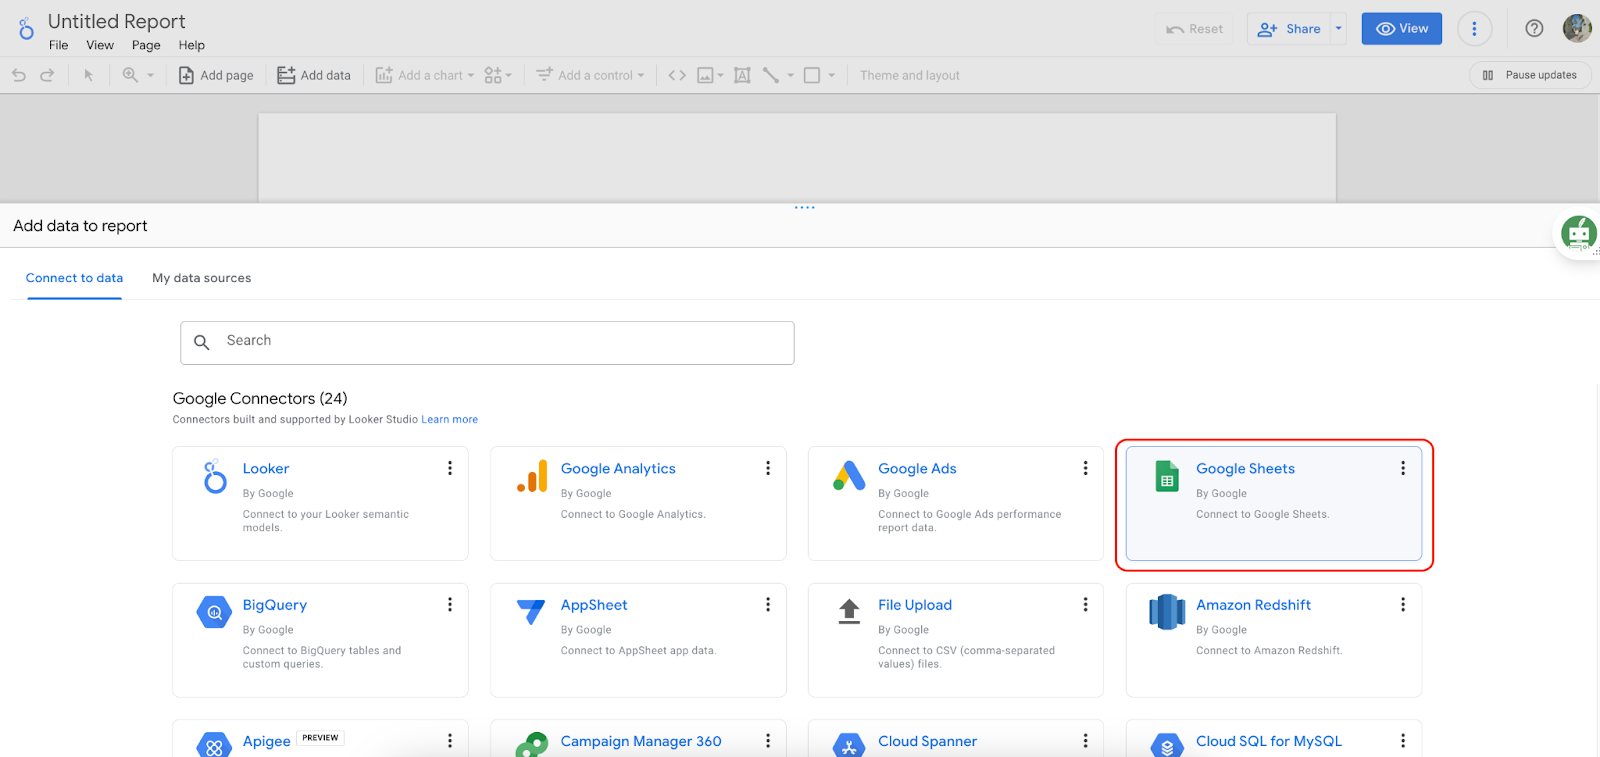Pick the File Upload connector icon

(x=849, y=611)
